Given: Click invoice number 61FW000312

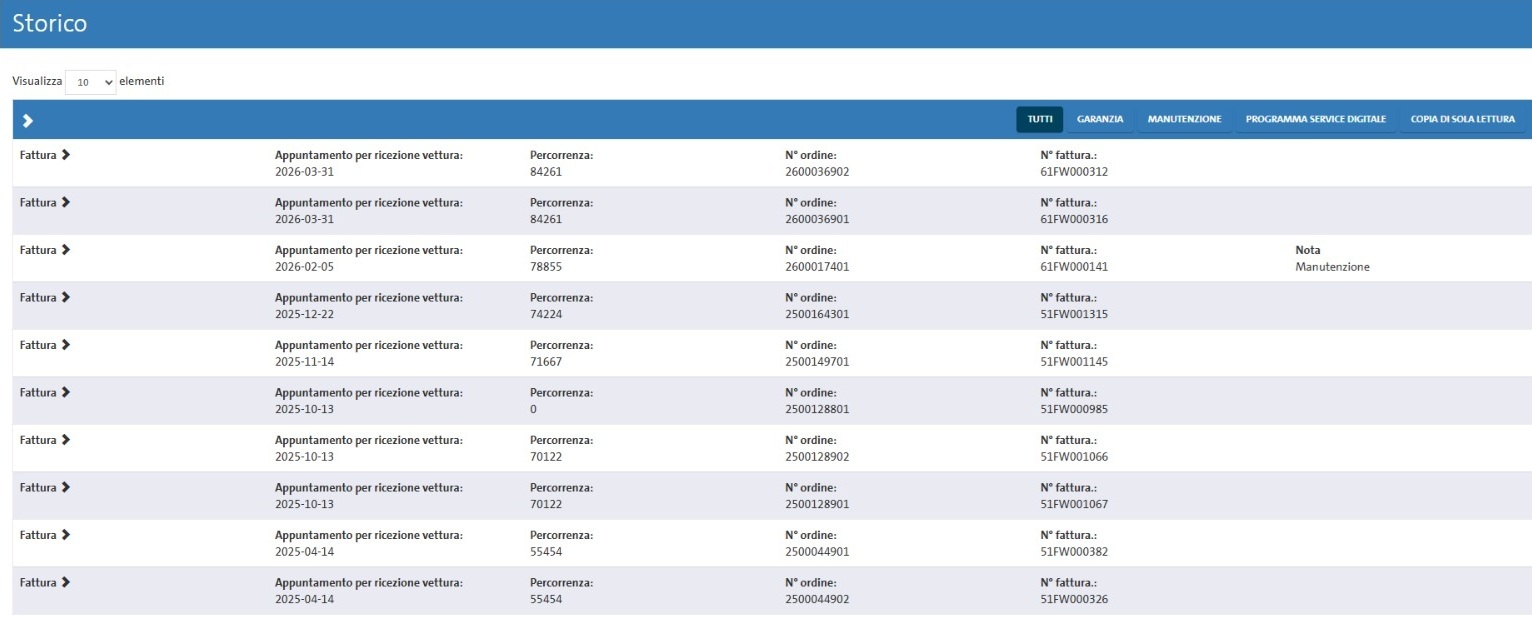Looking at the screenshot, I should 1074,172.
